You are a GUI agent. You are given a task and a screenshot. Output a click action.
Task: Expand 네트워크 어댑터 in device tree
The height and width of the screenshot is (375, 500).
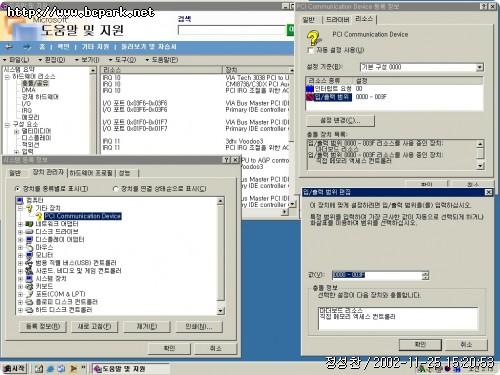tap(20, 224)
